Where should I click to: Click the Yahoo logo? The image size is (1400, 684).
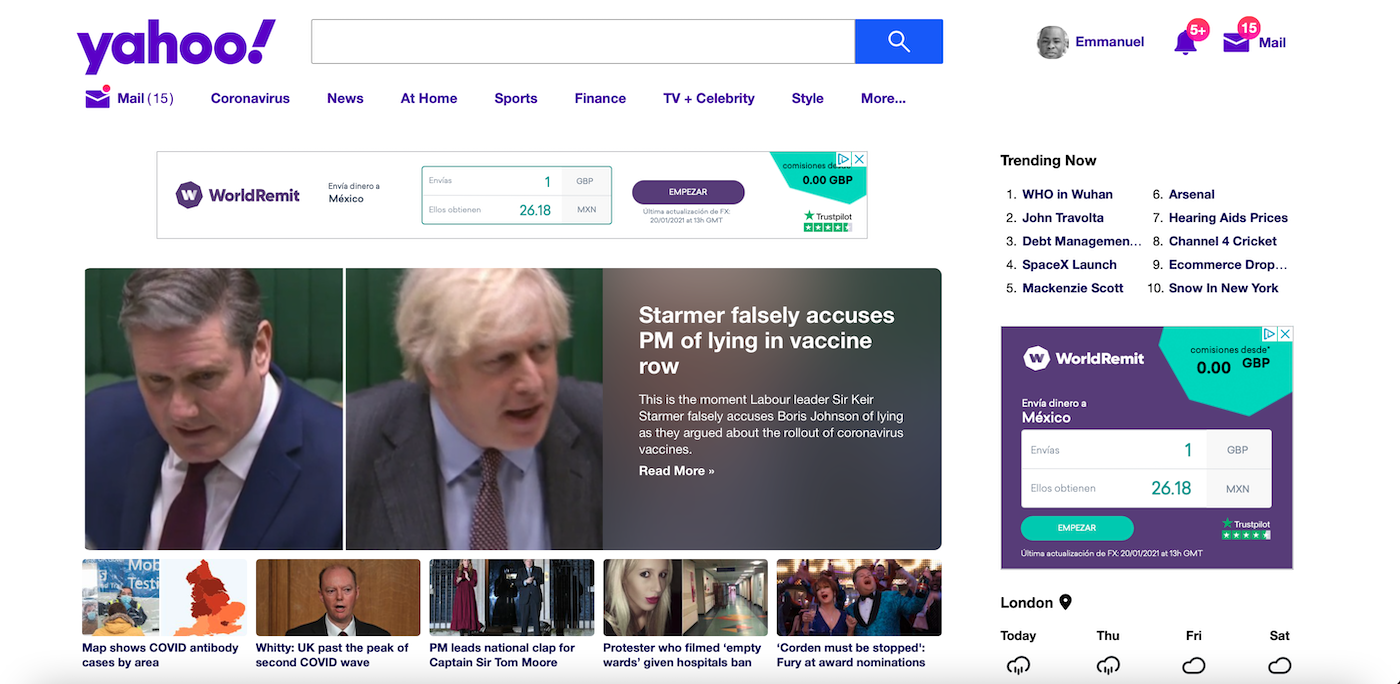[x=176, y=46]
